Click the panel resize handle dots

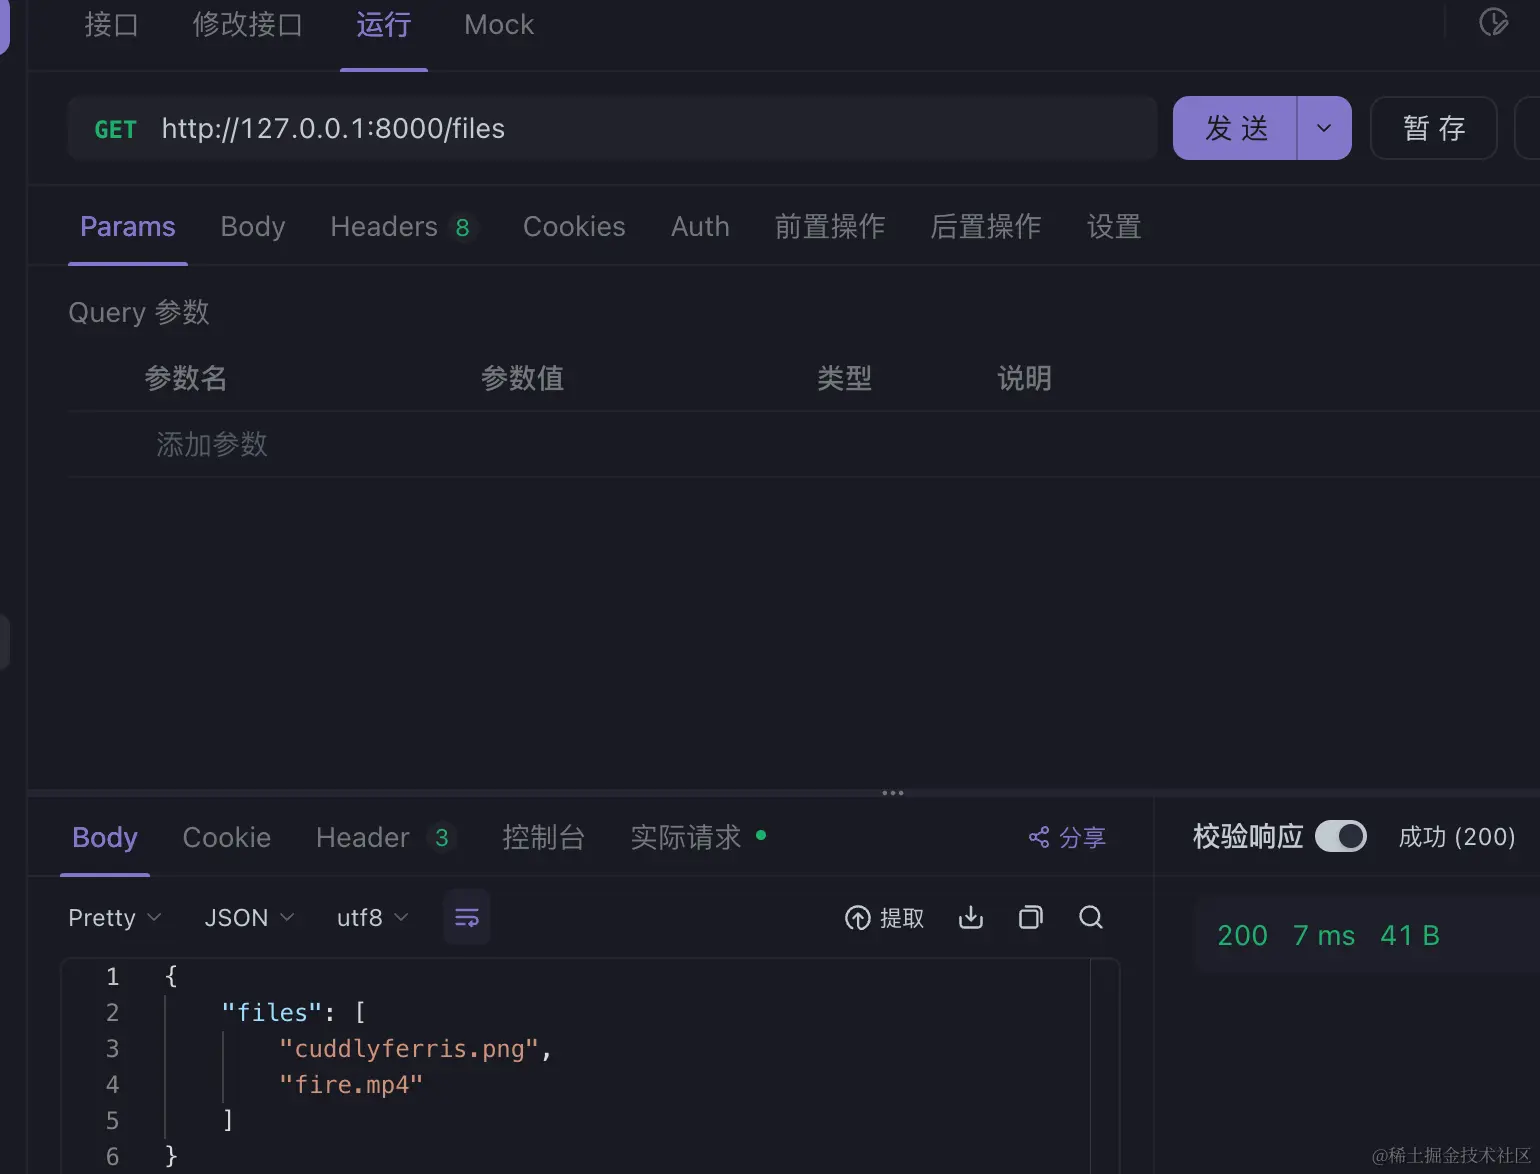click(893, 793)
